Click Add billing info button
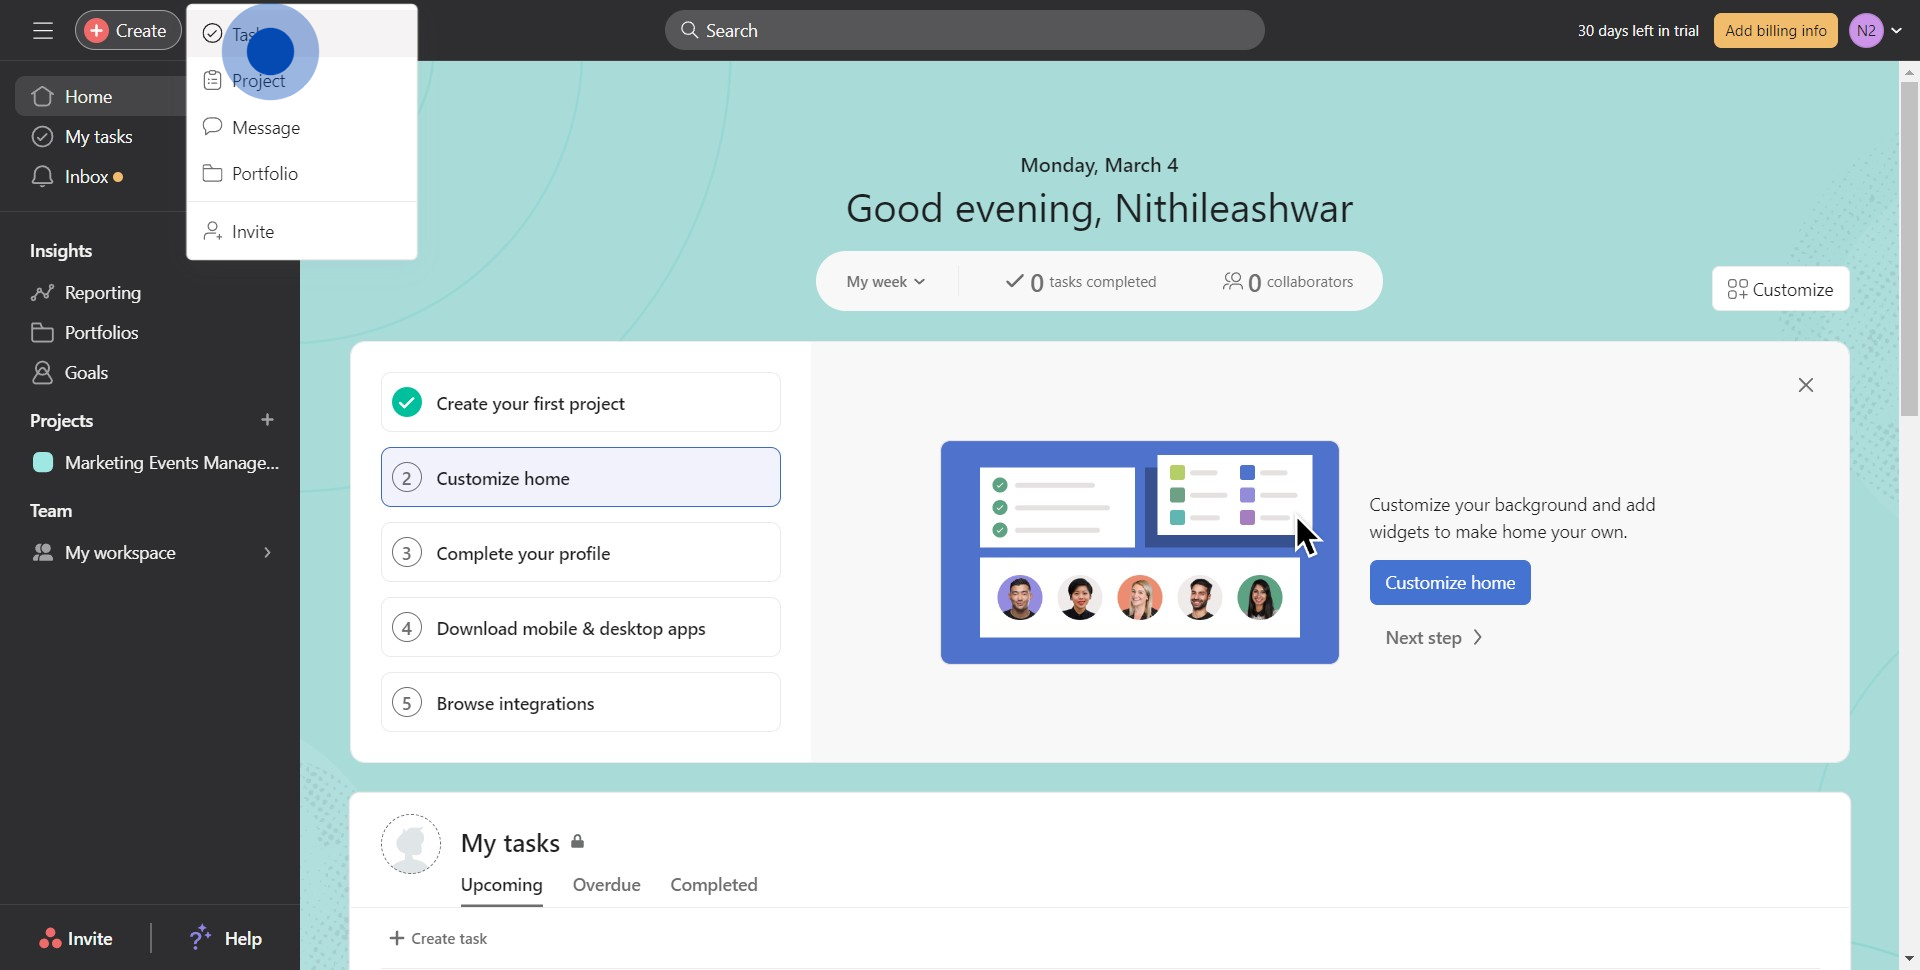The width and height of the screenshot is (1920, 970). tap(1775, 31)
